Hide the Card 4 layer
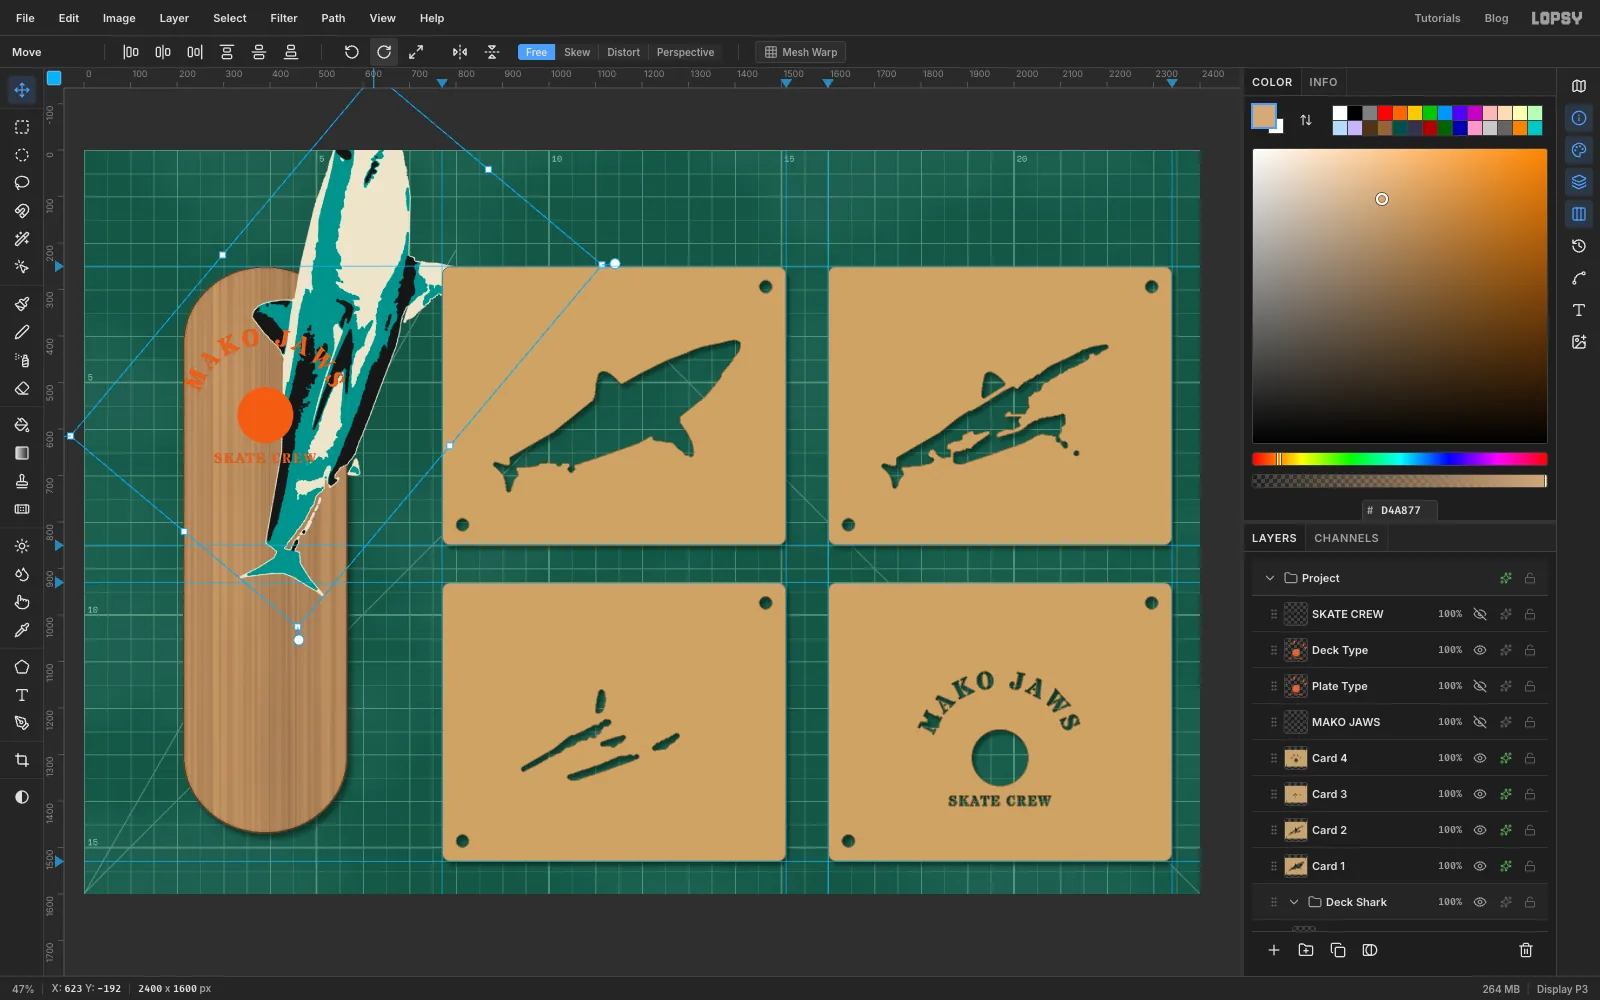This screenshot has width=1600, height=1000. click(1480, 758)
